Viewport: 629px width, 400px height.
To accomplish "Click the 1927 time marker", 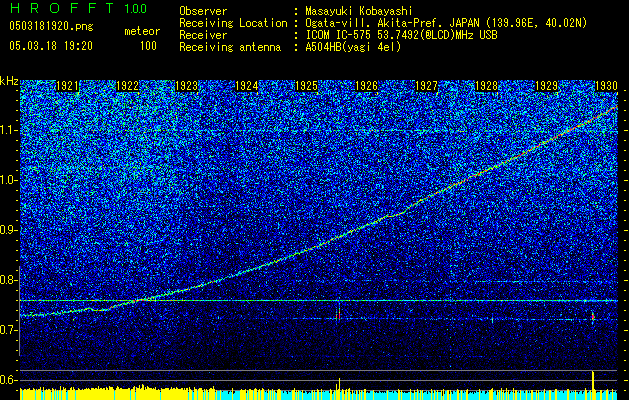I will pos(426,86).
